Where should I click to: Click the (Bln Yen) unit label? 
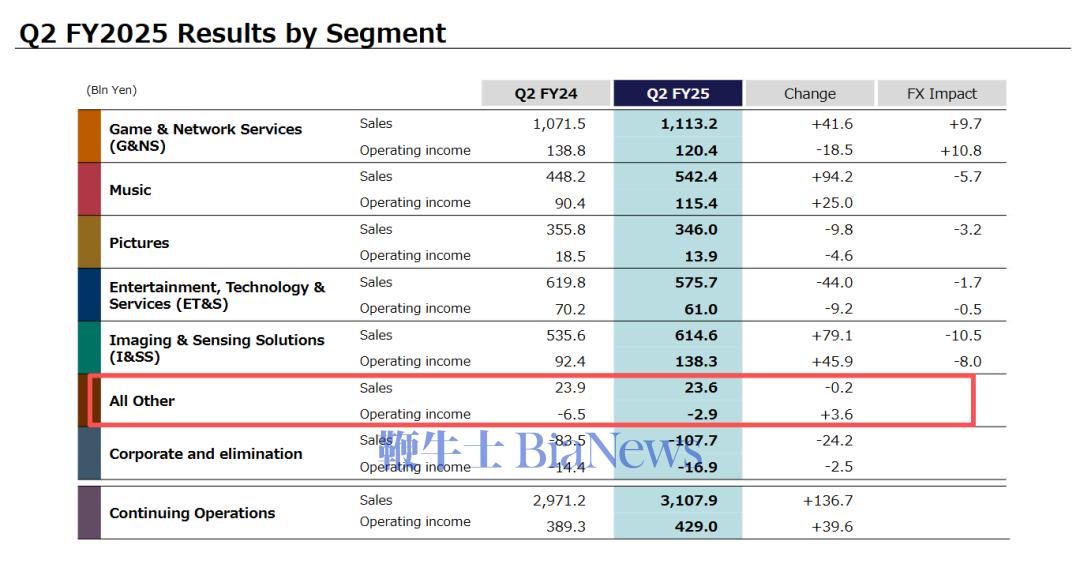tap(111, 91)
